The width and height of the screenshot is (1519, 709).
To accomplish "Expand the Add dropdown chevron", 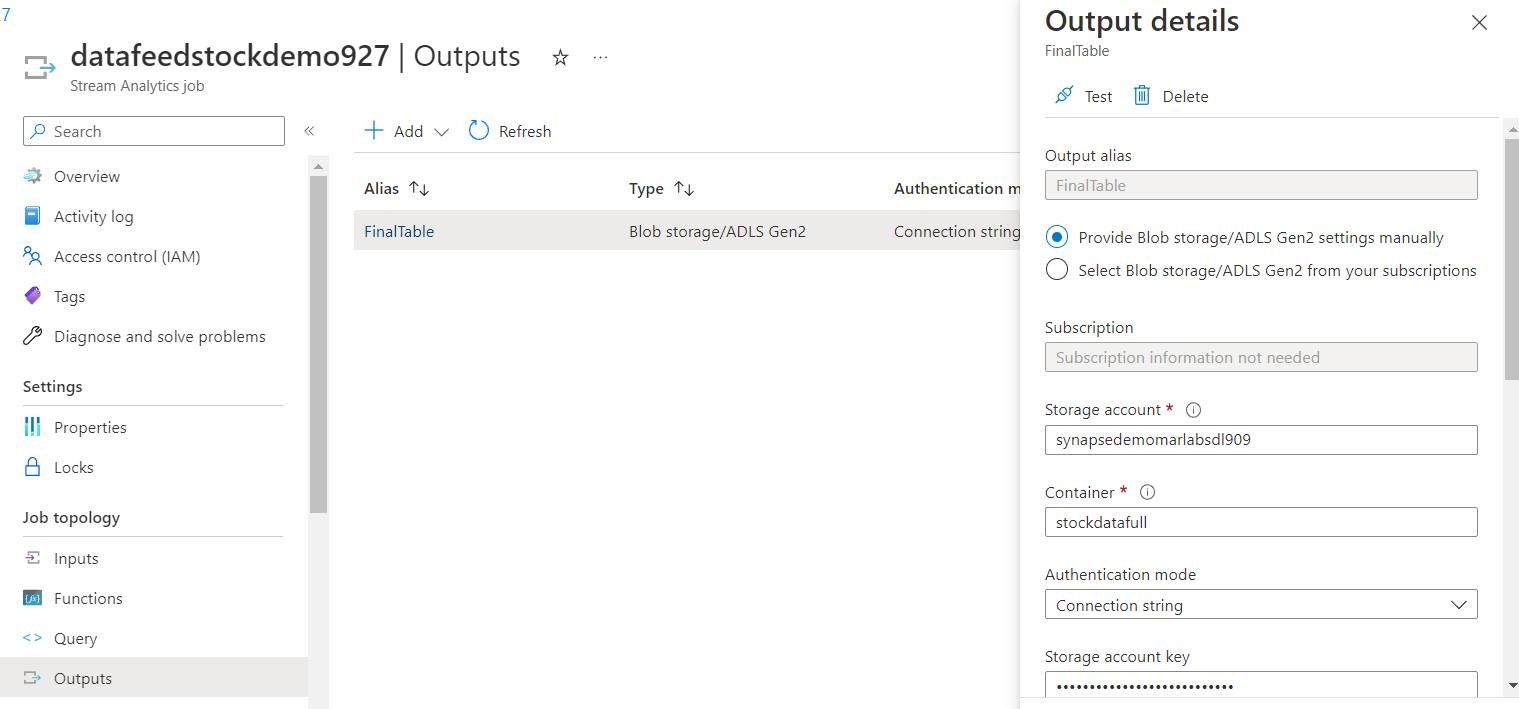I will pos(442,131).
